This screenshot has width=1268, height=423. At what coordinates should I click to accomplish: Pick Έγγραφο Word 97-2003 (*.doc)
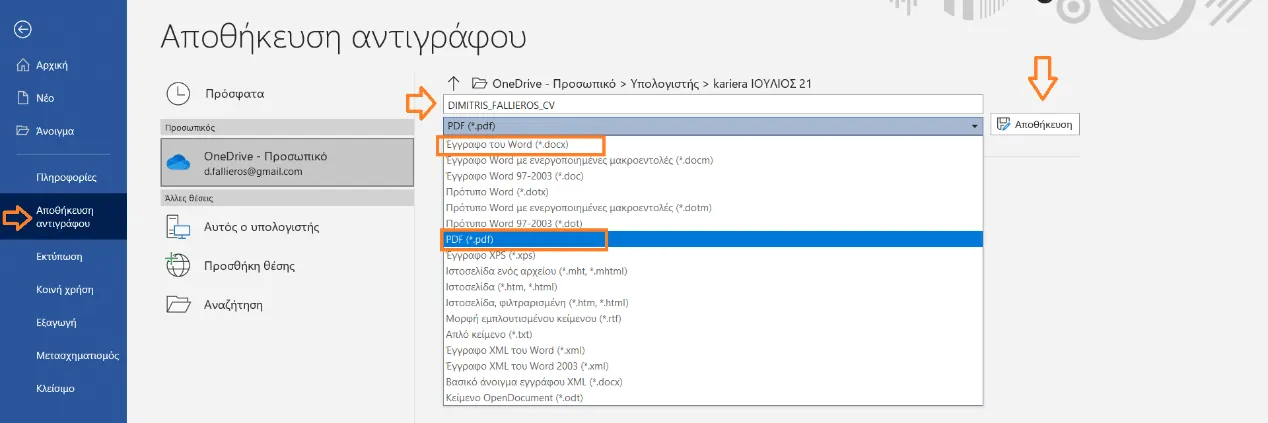(713, 176)
